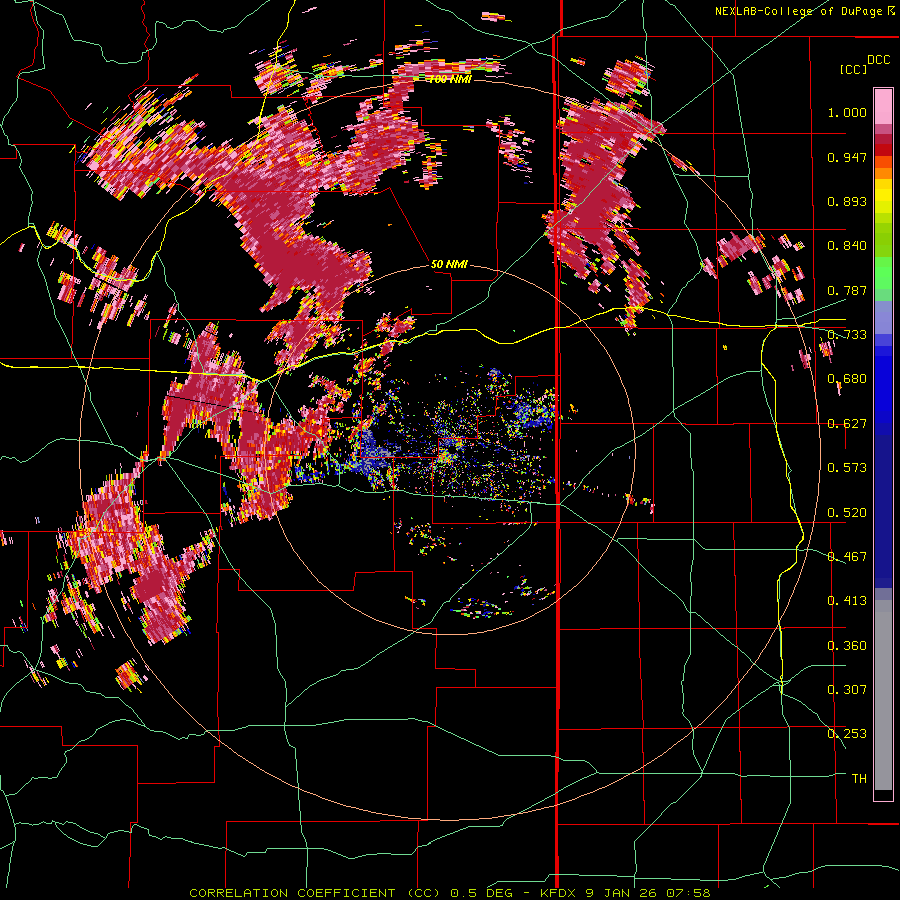Select the 0.573 color scale value
Image resolution: width=900 pixels, height=900 pixels.
[x=847, y=468]
